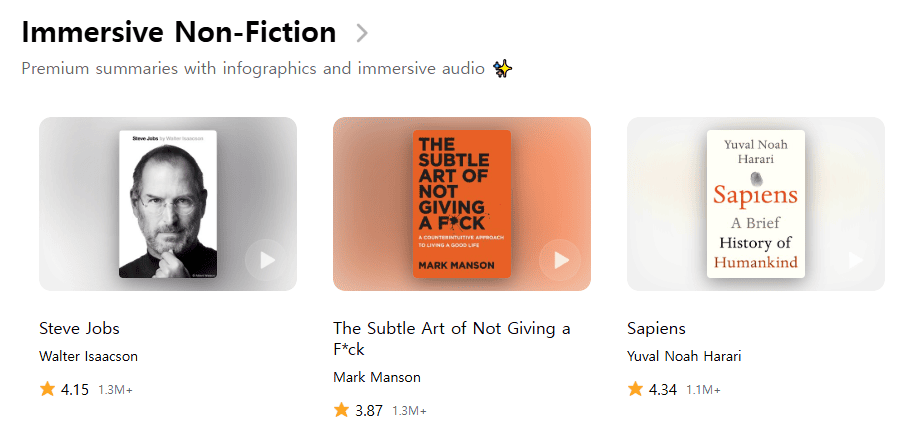Select the Sapiens book cover image
Image resolution: width=913 pixels, height=444 pixels.
click(756, 204)
